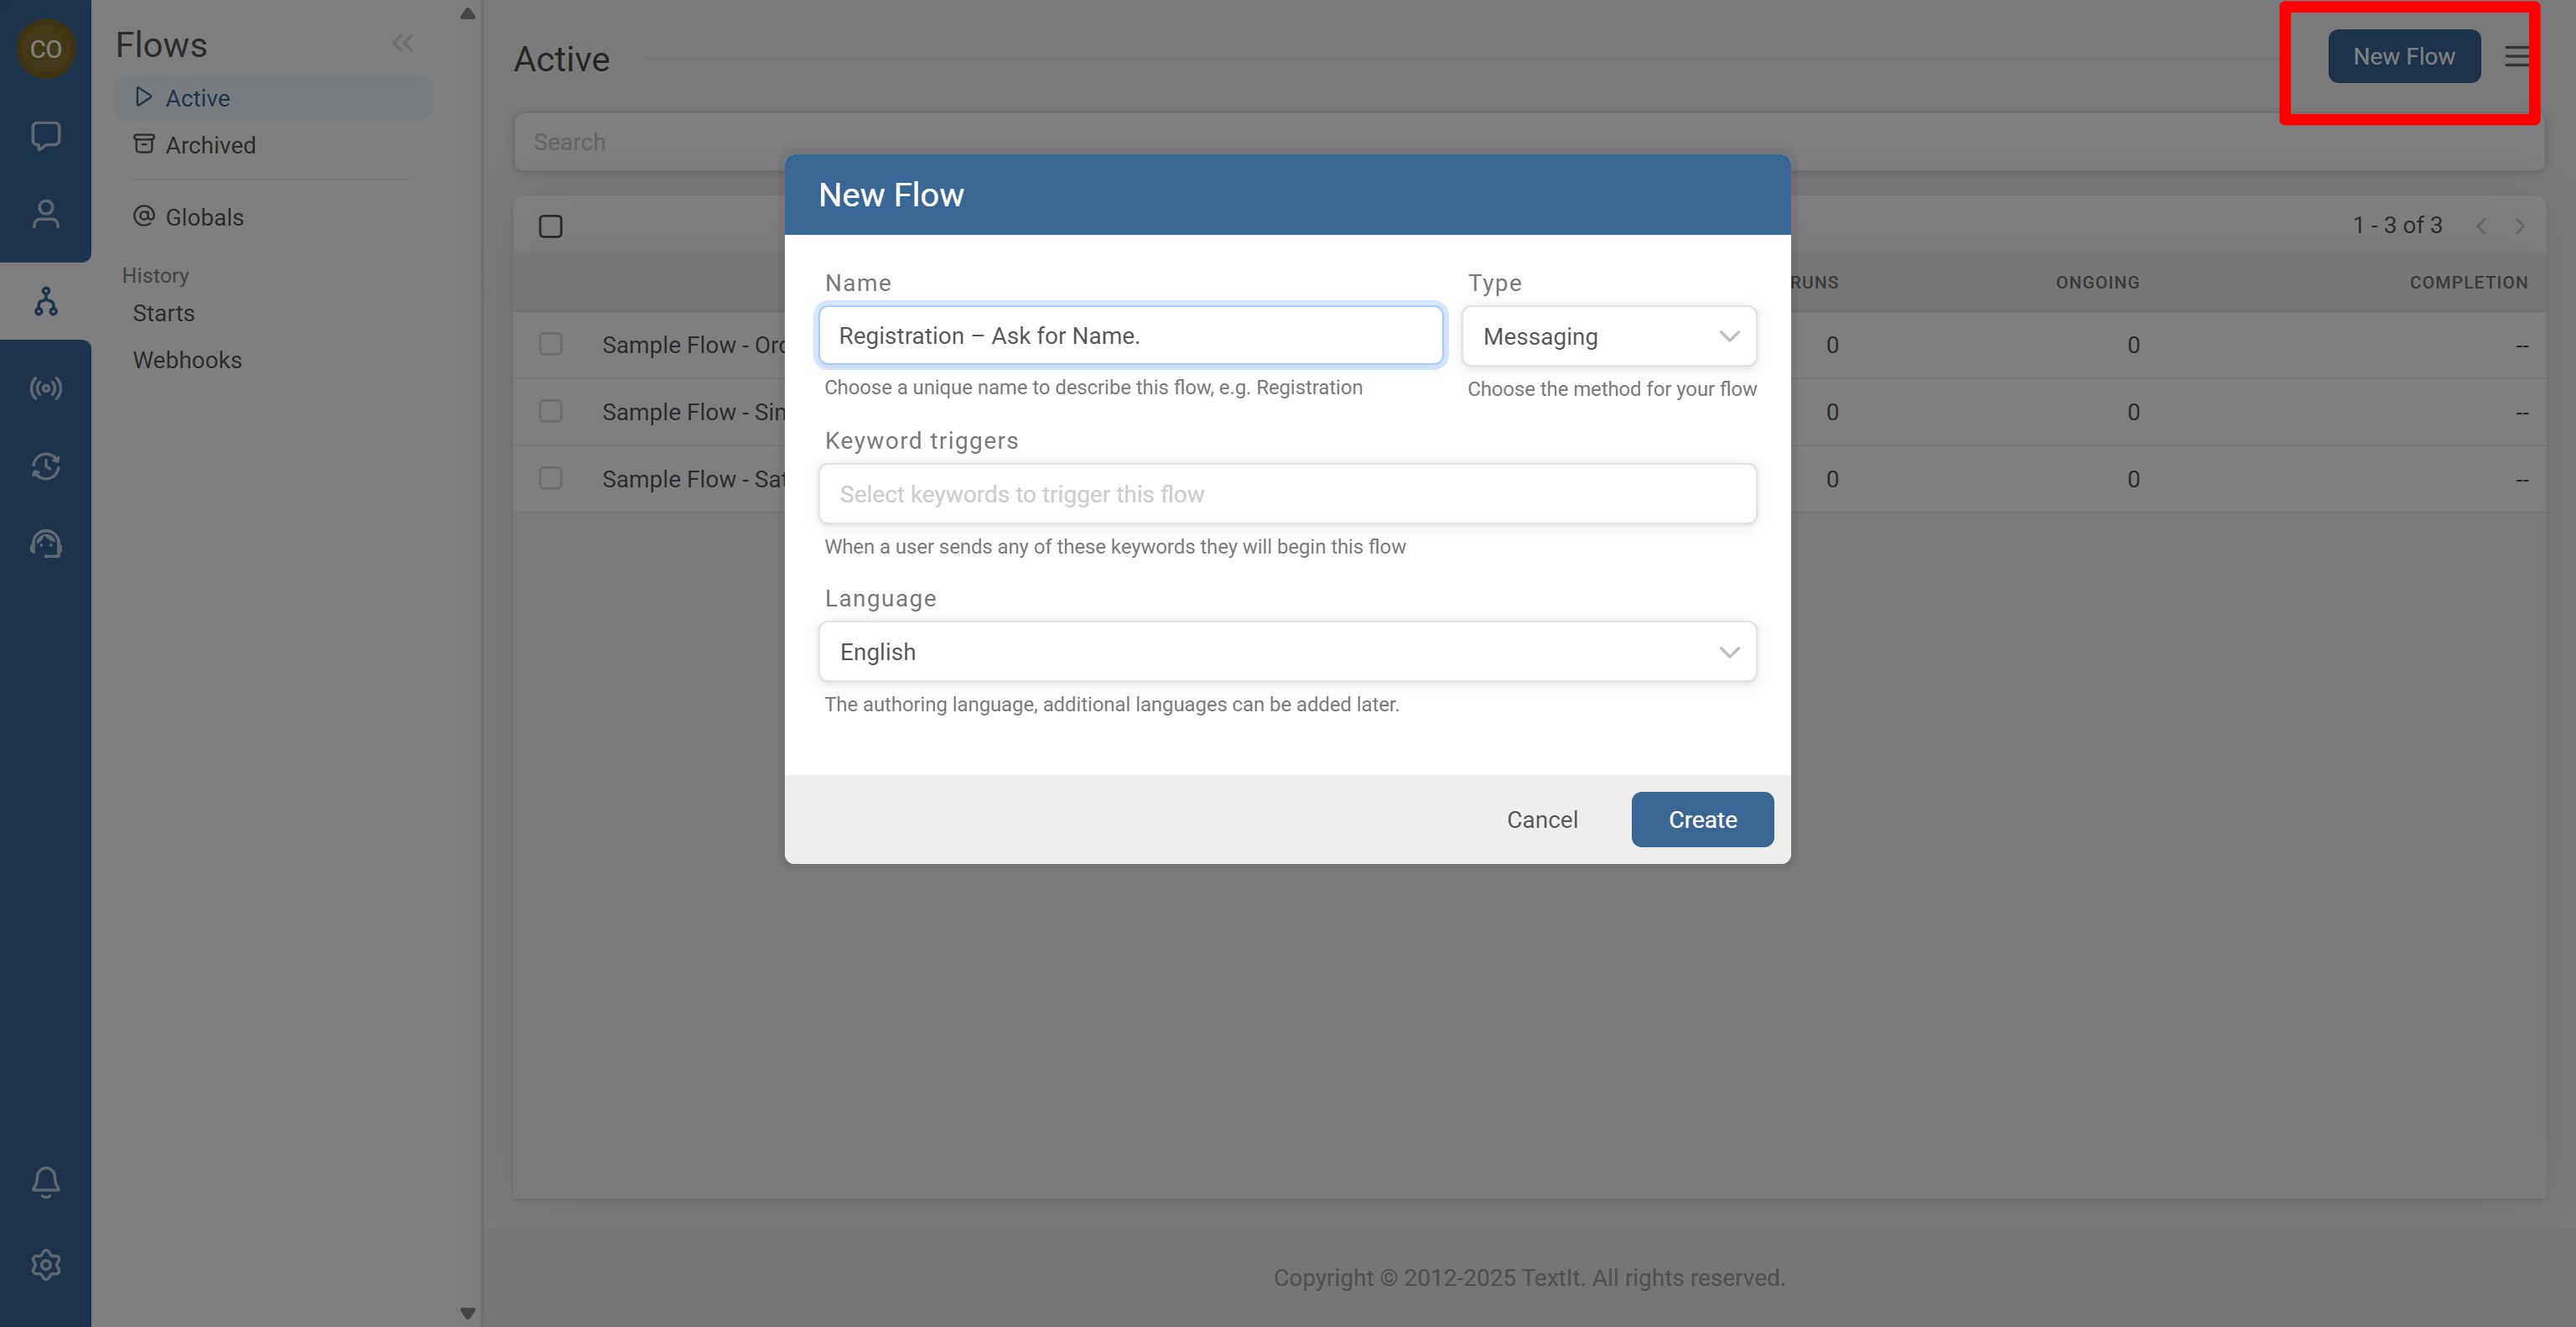Toggle the select-all flows checkbox
Image resolution: width=2576 pixels, height=1327 pixels.
(x=550, y=226)
